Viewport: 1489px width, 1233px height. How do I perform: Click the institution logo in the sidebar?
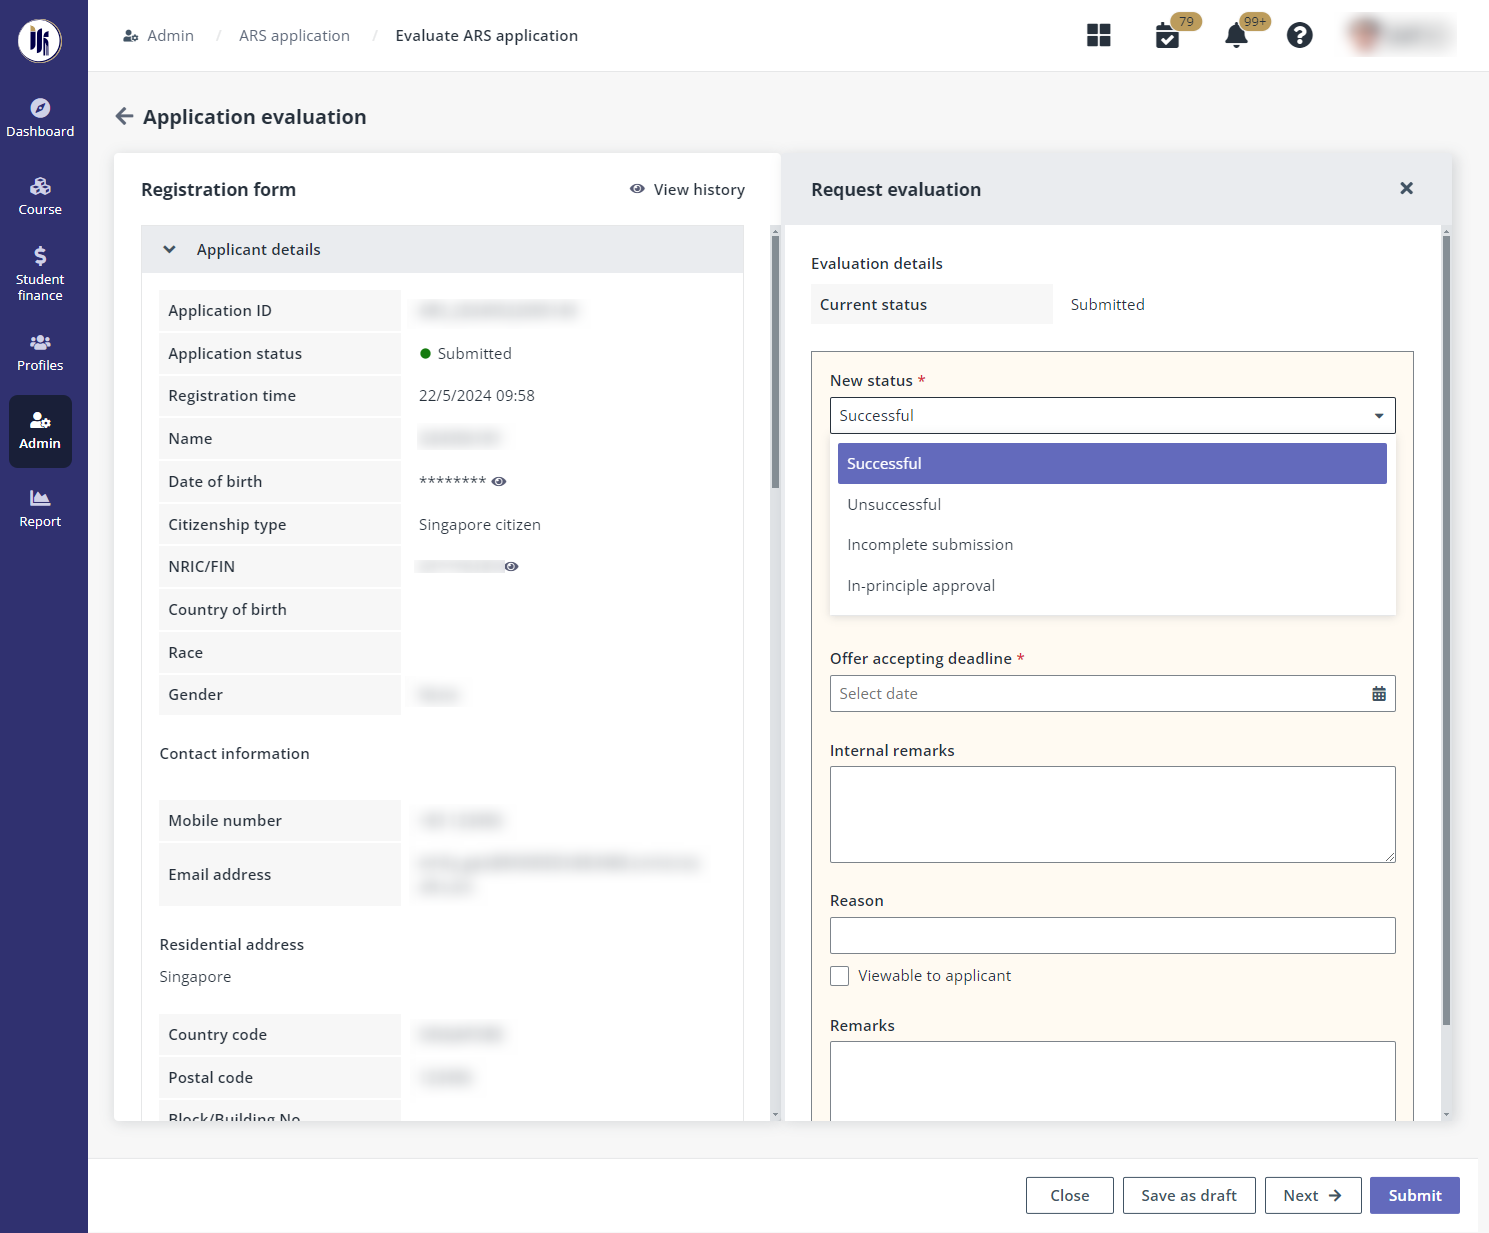pos(40,40)
